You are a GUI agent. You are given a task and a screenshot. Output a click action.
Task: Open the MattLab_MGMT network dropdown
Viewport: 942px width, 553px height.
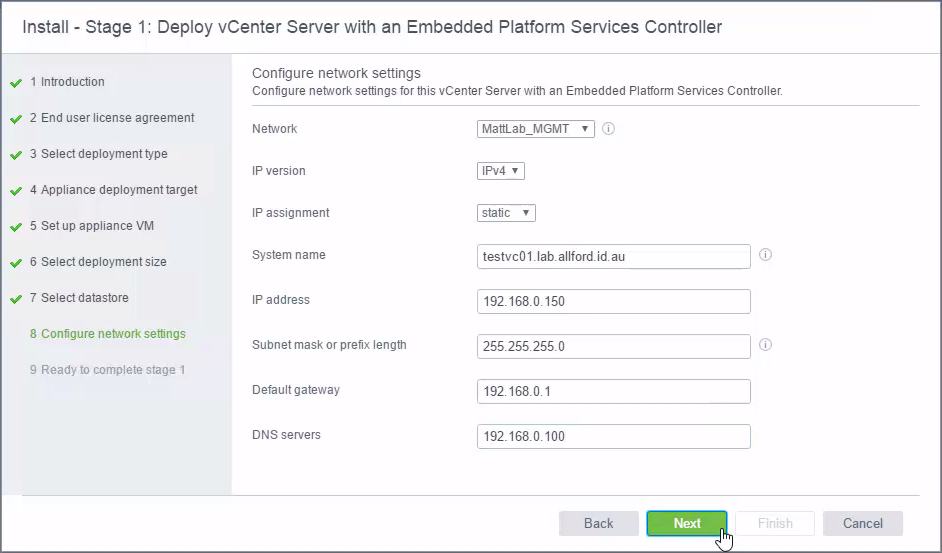[535, 129]
